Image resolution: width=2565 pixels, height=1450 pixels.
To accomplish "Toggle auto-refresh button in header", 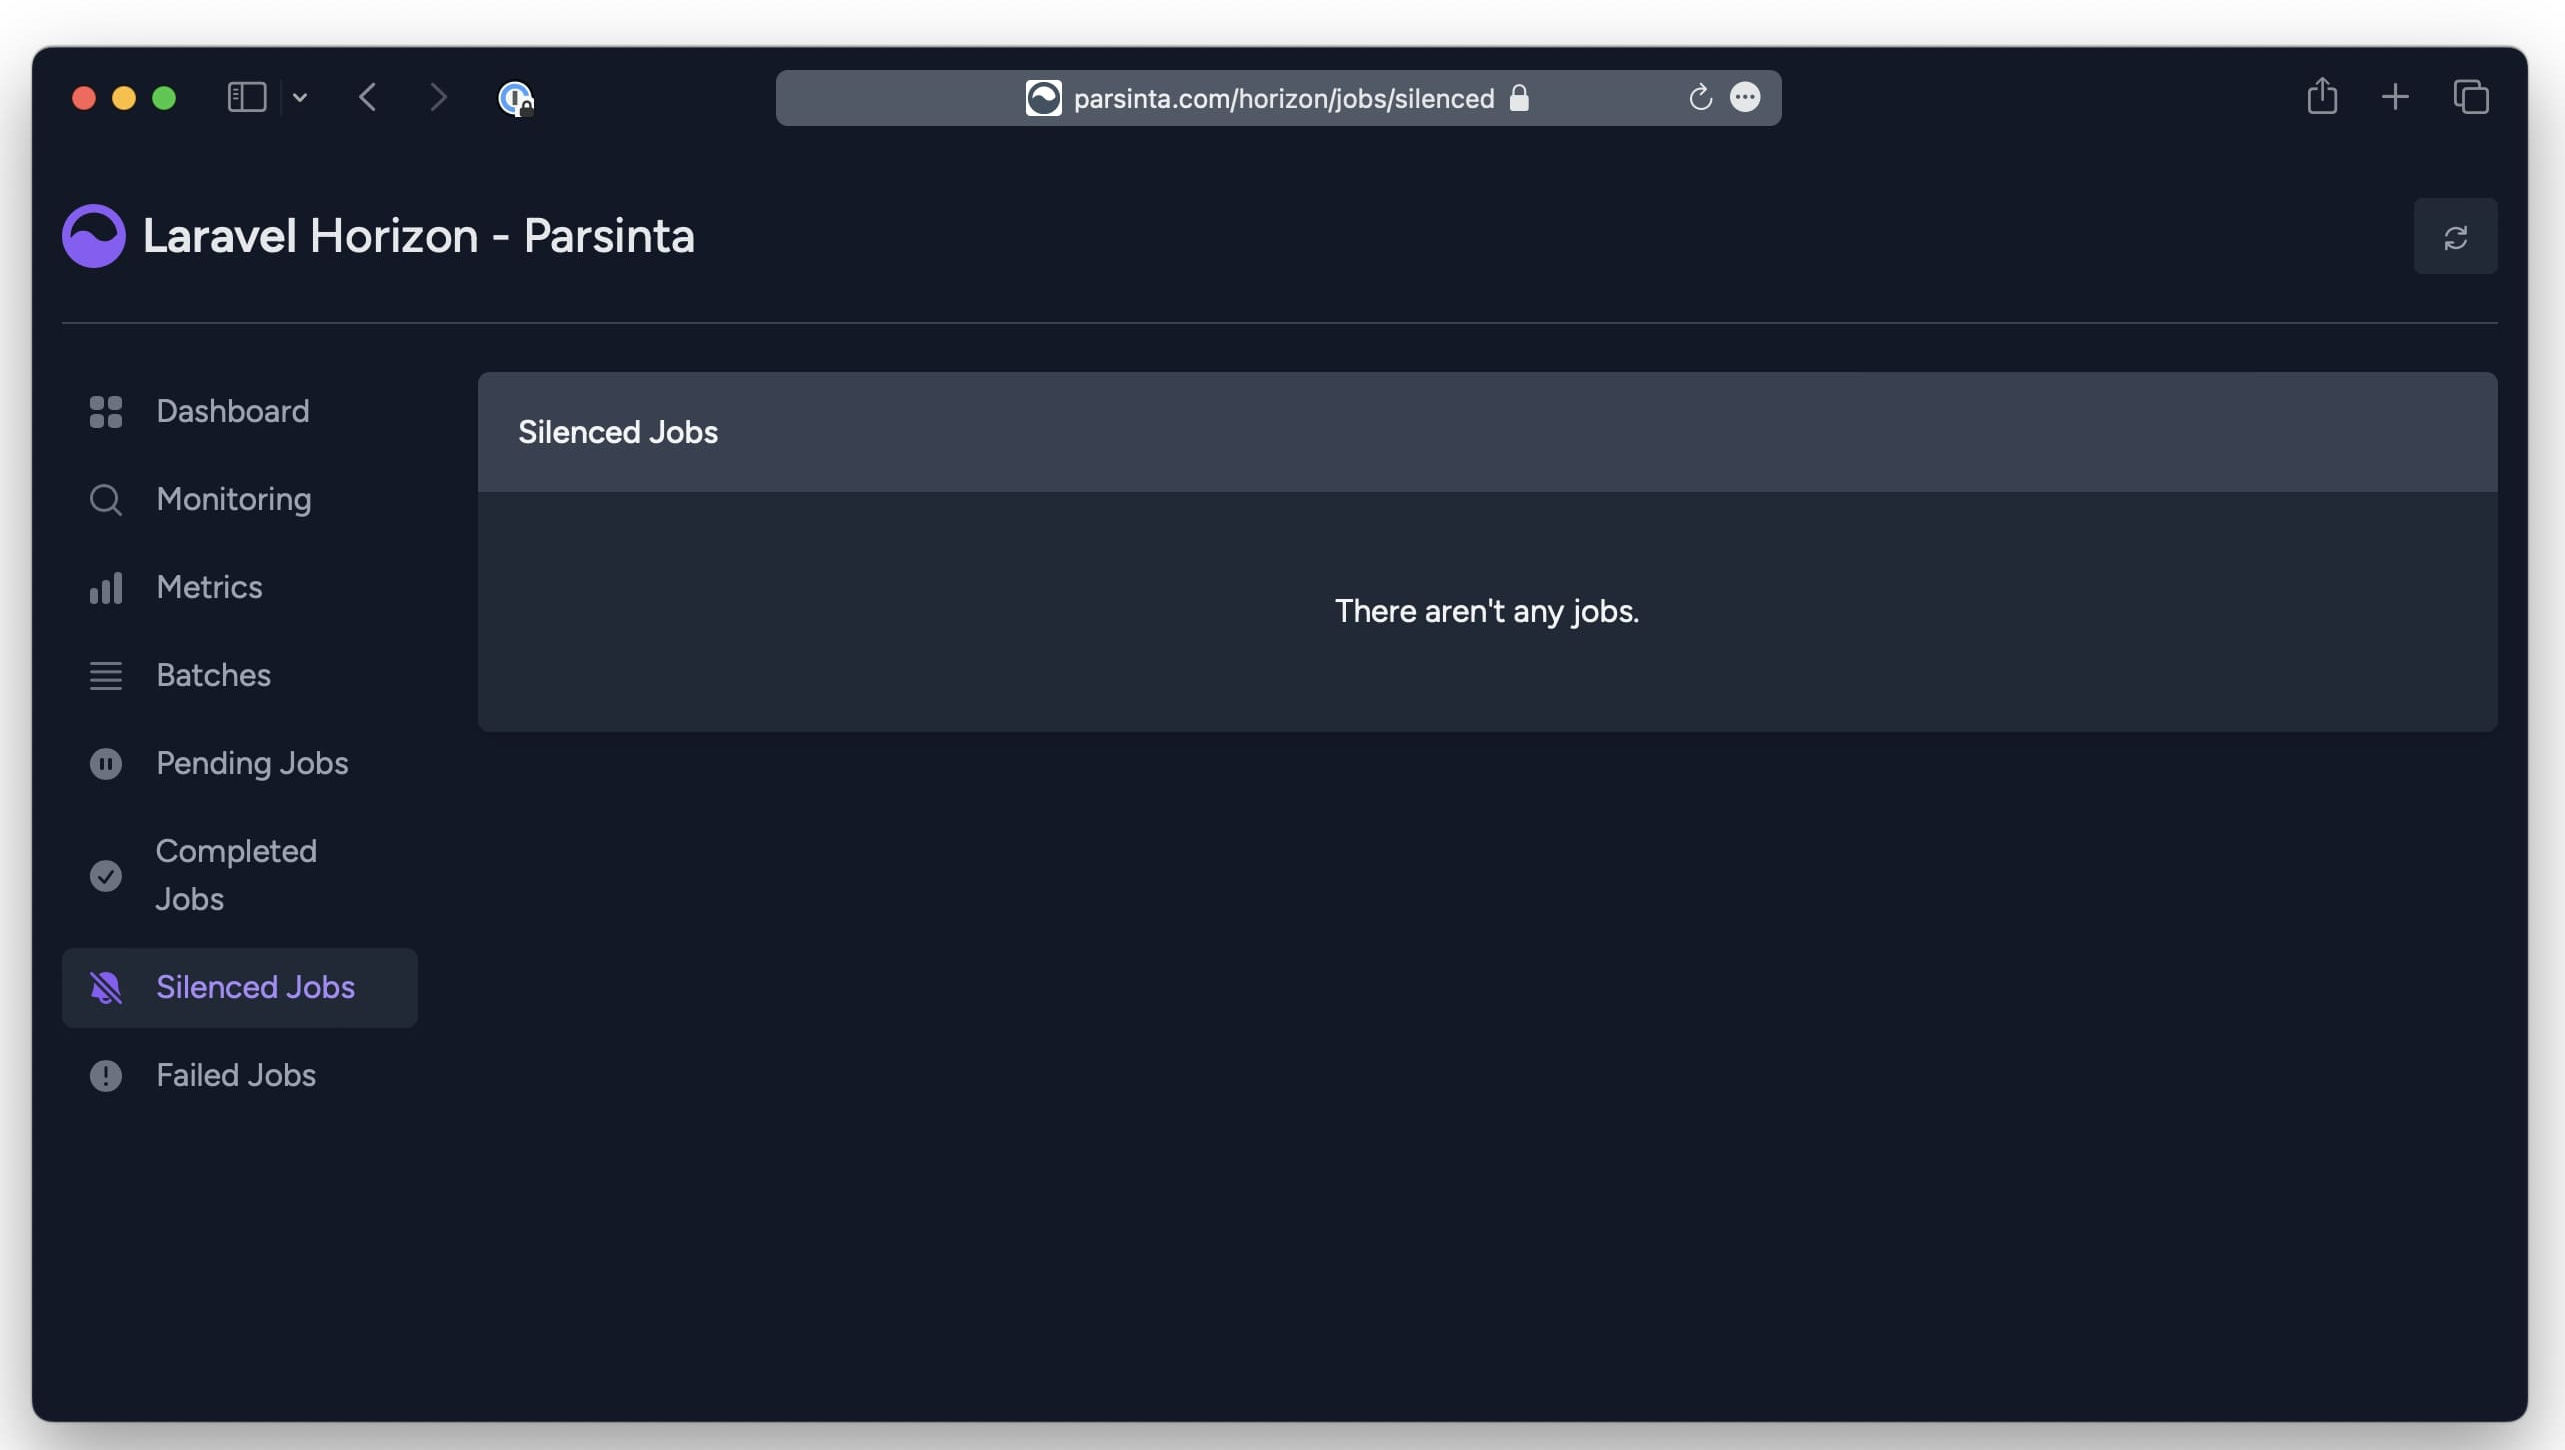I will tap(2455, 236).
